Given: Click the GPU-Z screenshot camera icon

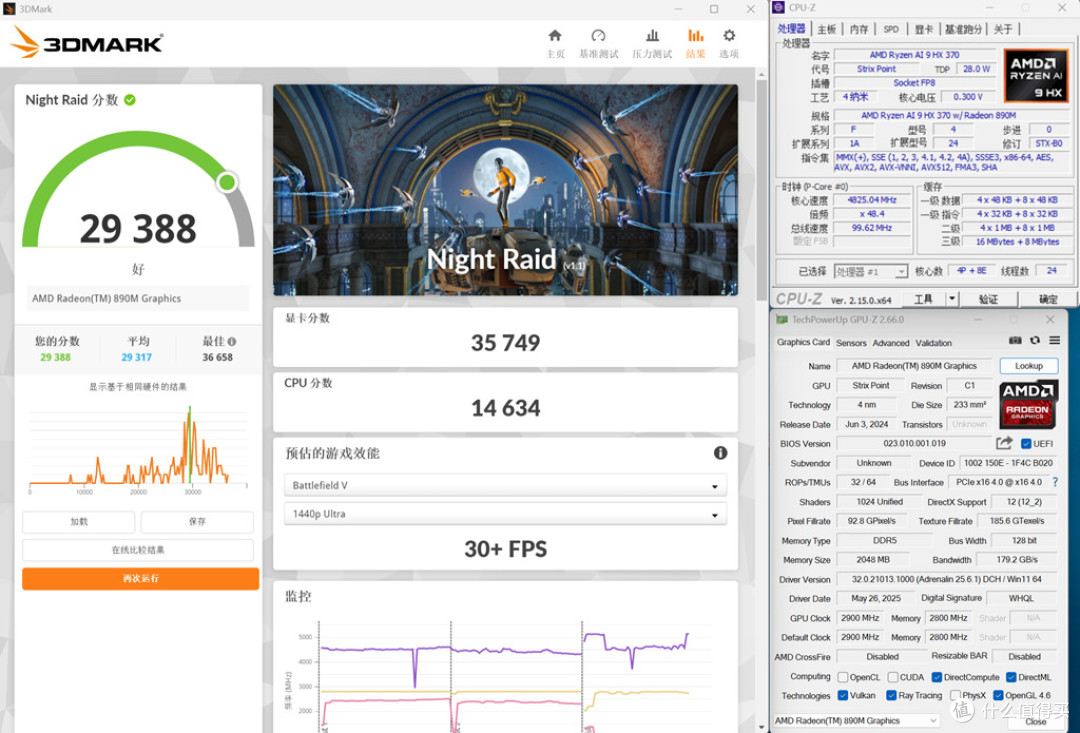Looking at the screenshot, I should pos(1015,340).
